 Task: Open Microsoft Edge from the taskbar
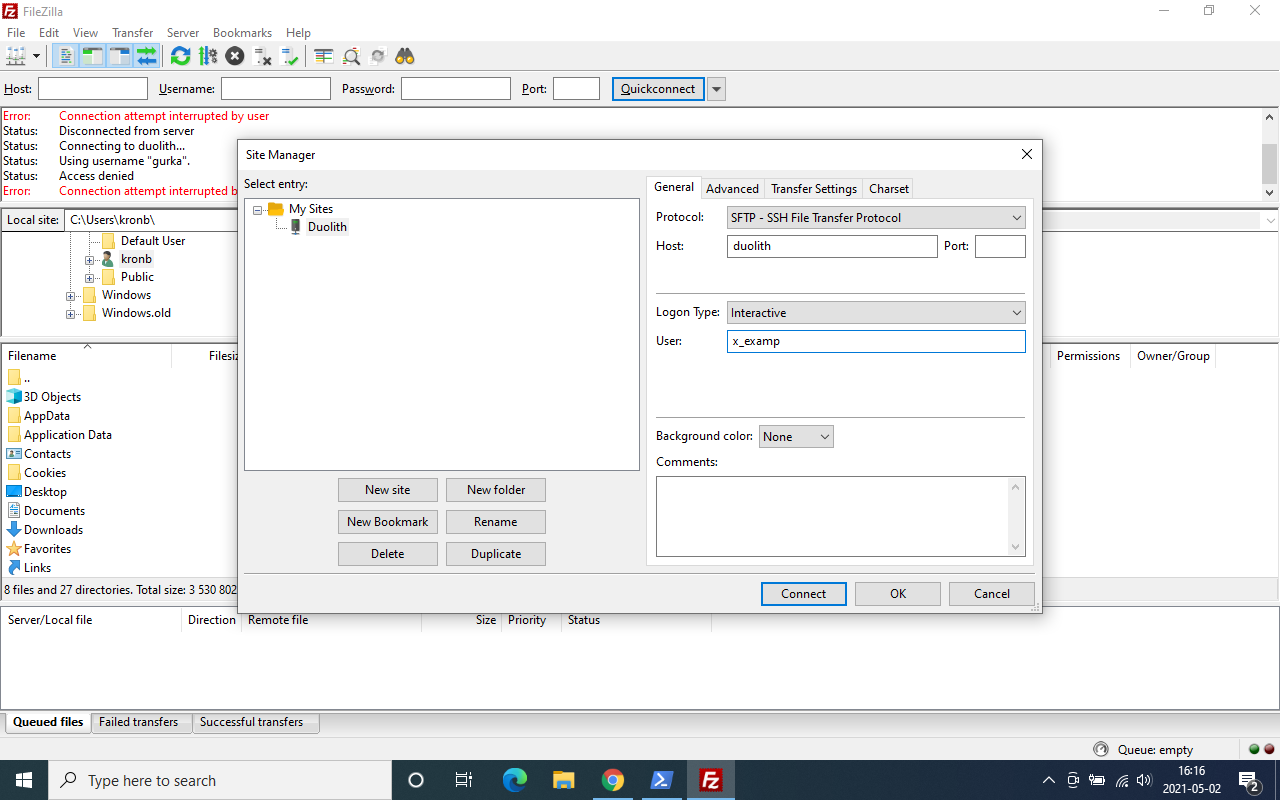point(514,780)
